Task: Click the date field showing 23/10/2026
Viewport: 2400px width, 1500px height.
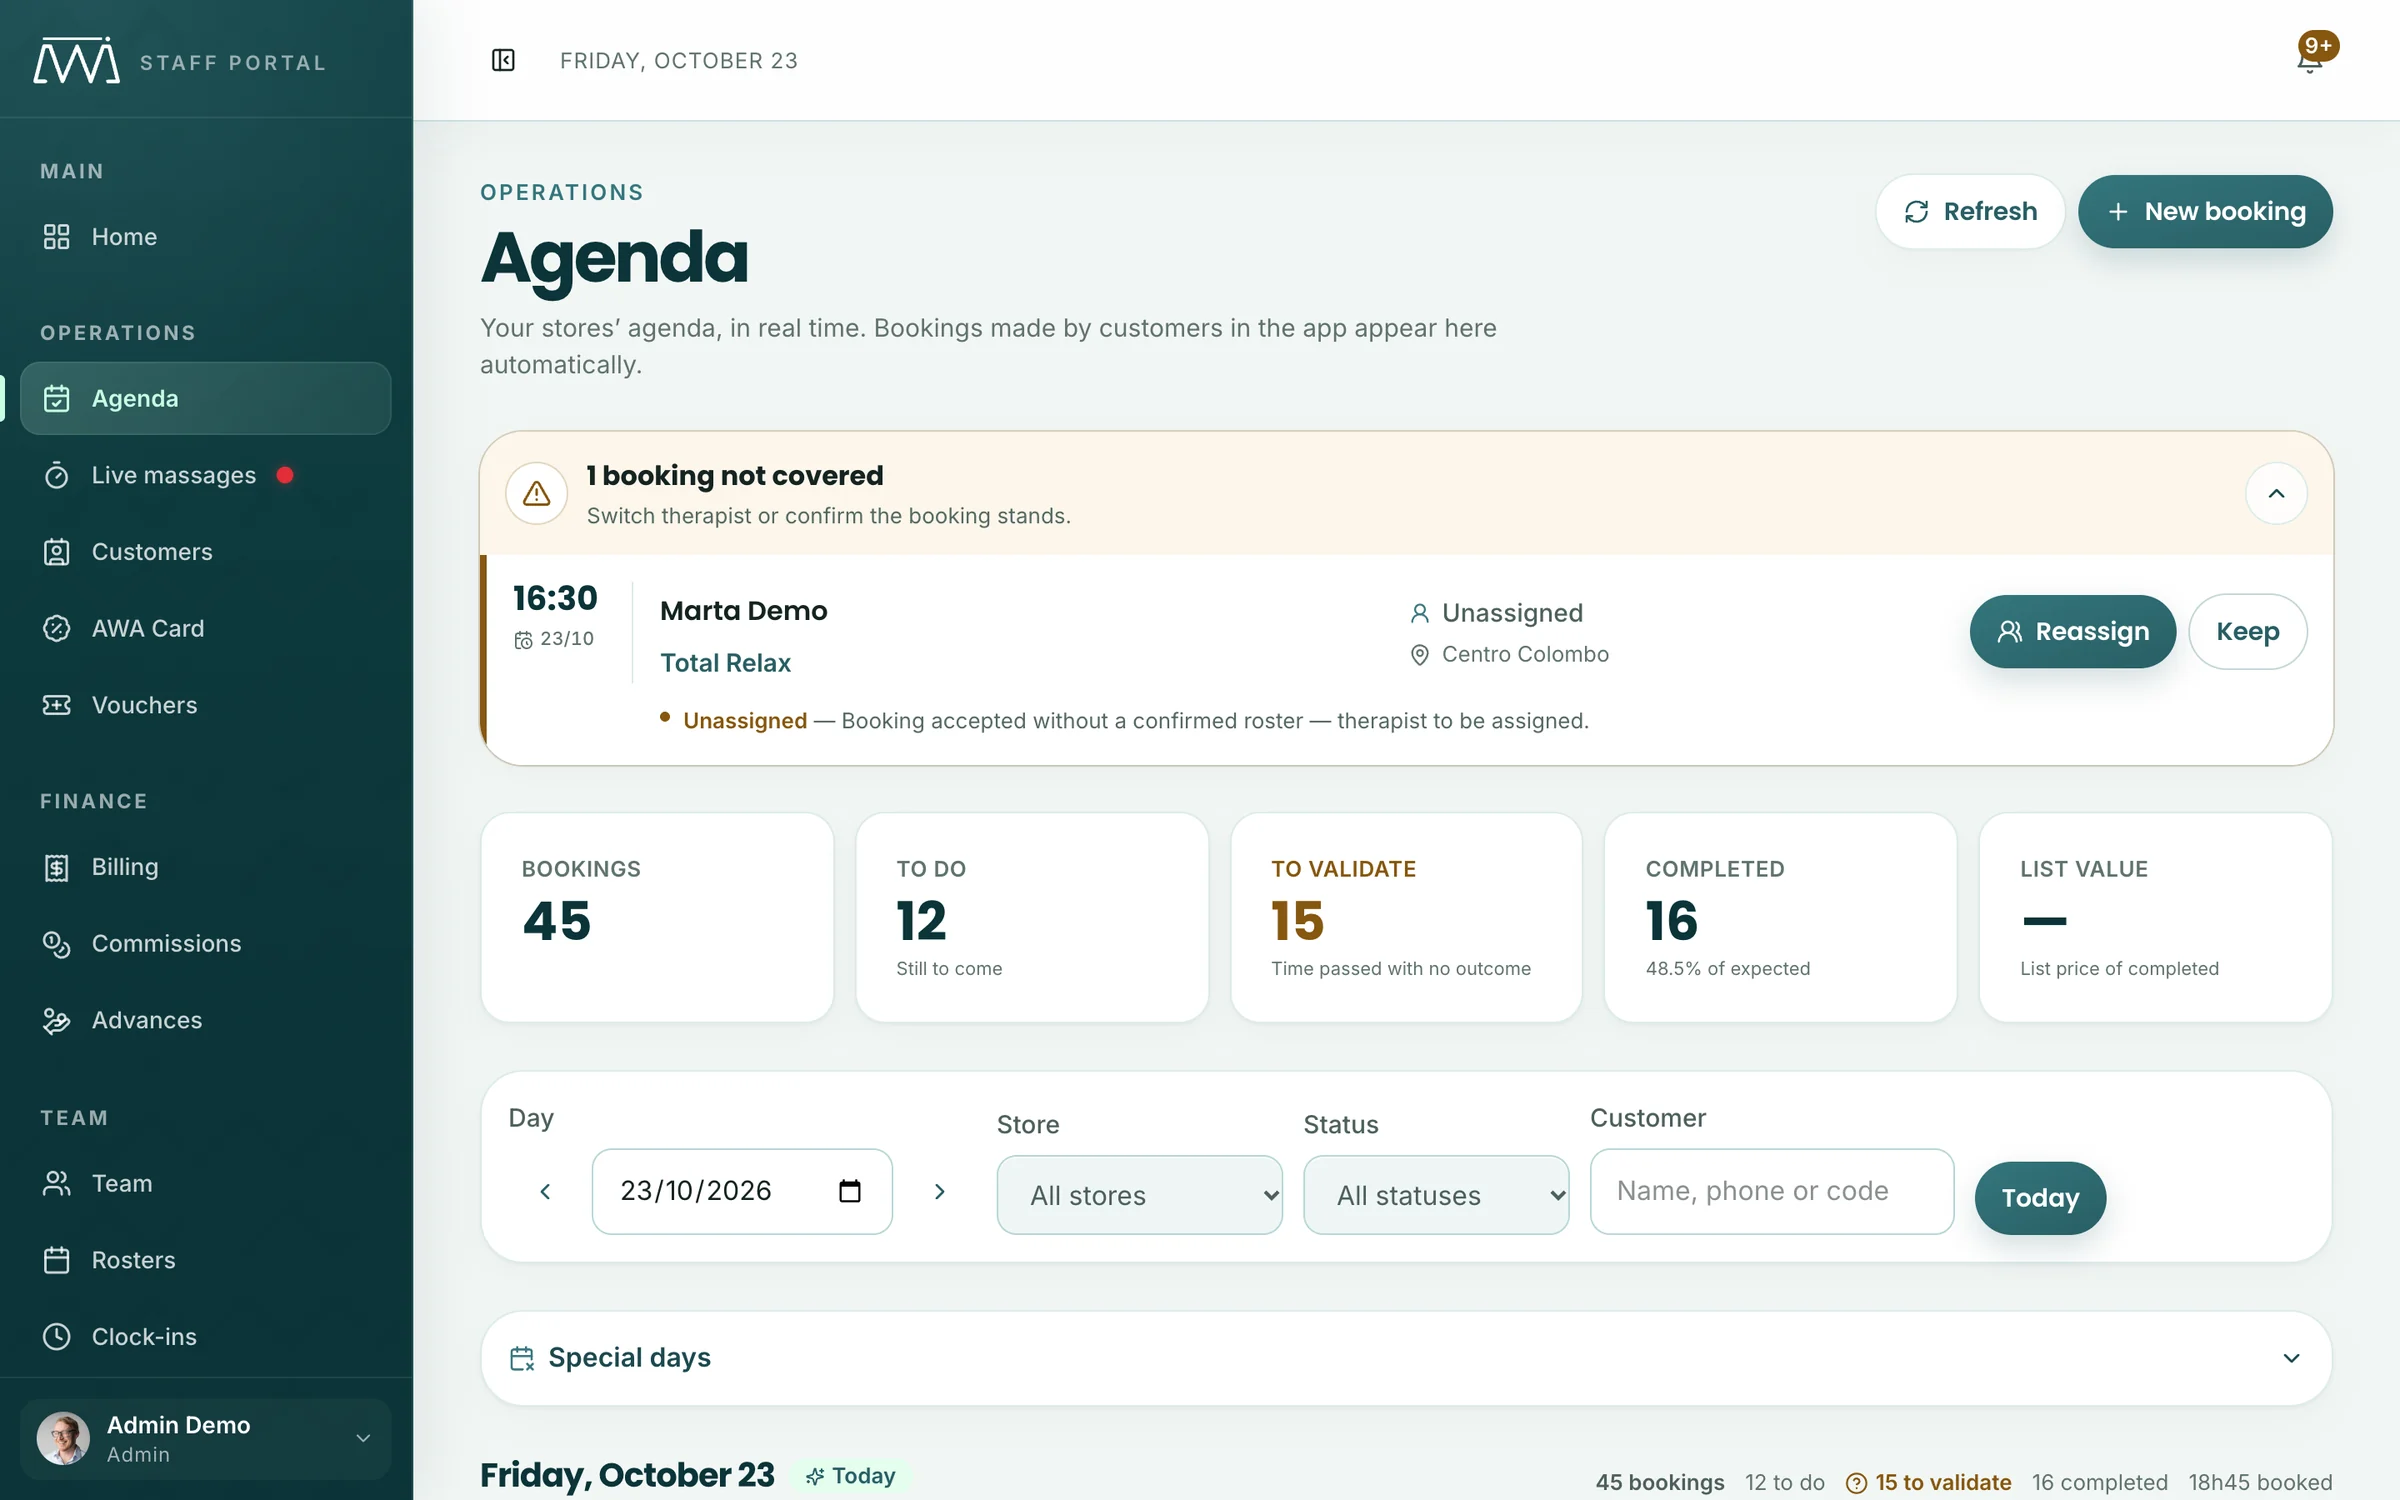Action: 742,1191
